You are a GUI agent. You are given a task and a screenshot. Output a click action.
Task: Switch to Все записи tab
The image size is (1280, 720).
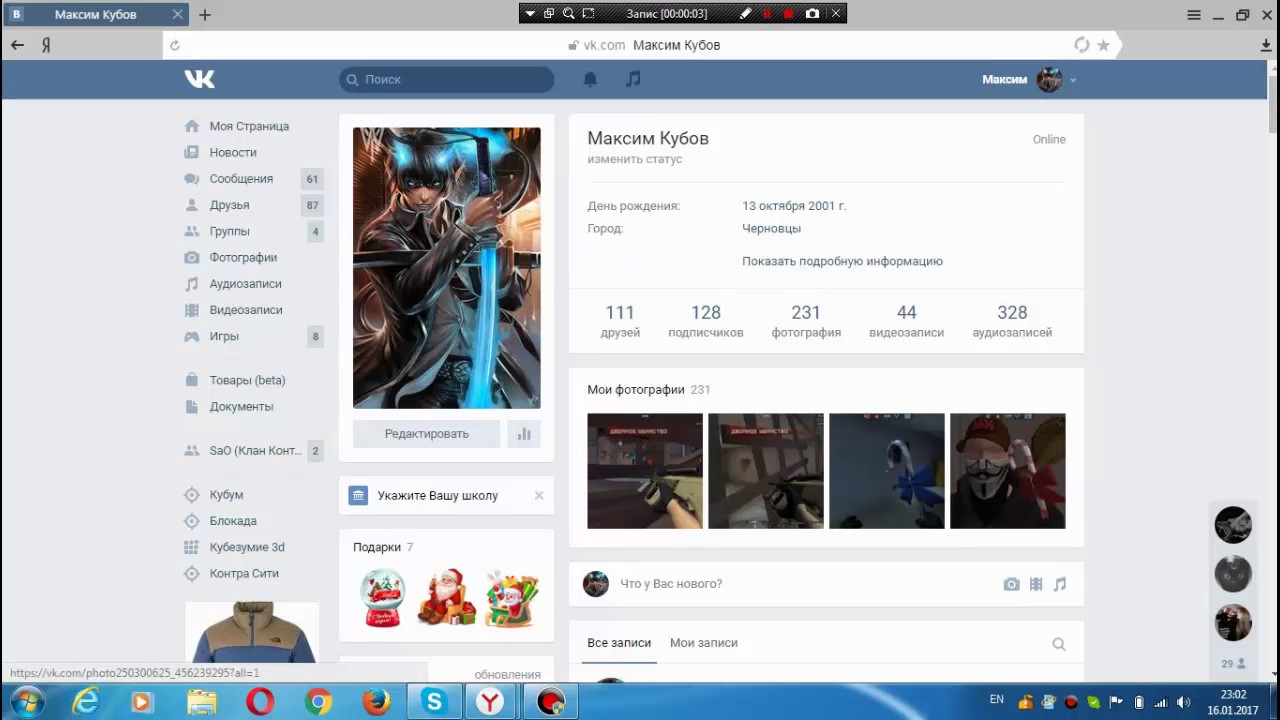point(619,643)
